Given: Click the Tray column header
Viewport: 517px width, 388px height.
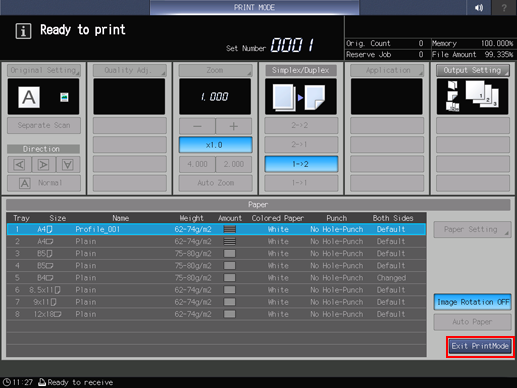Looking at the screenshot, I should (x=21, y=218).
